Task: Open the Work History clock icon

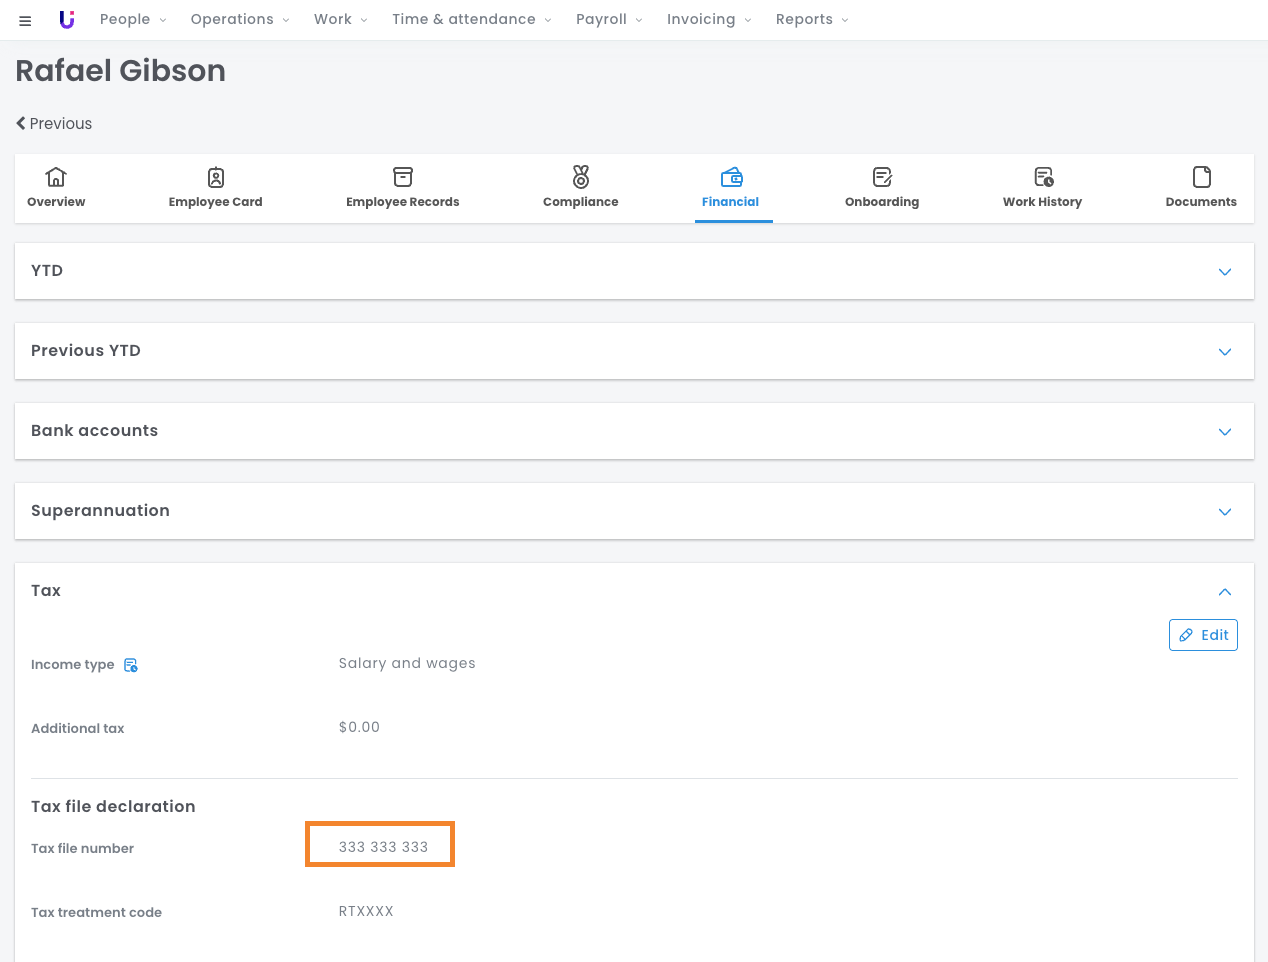Action: [x=1043, y=177]
